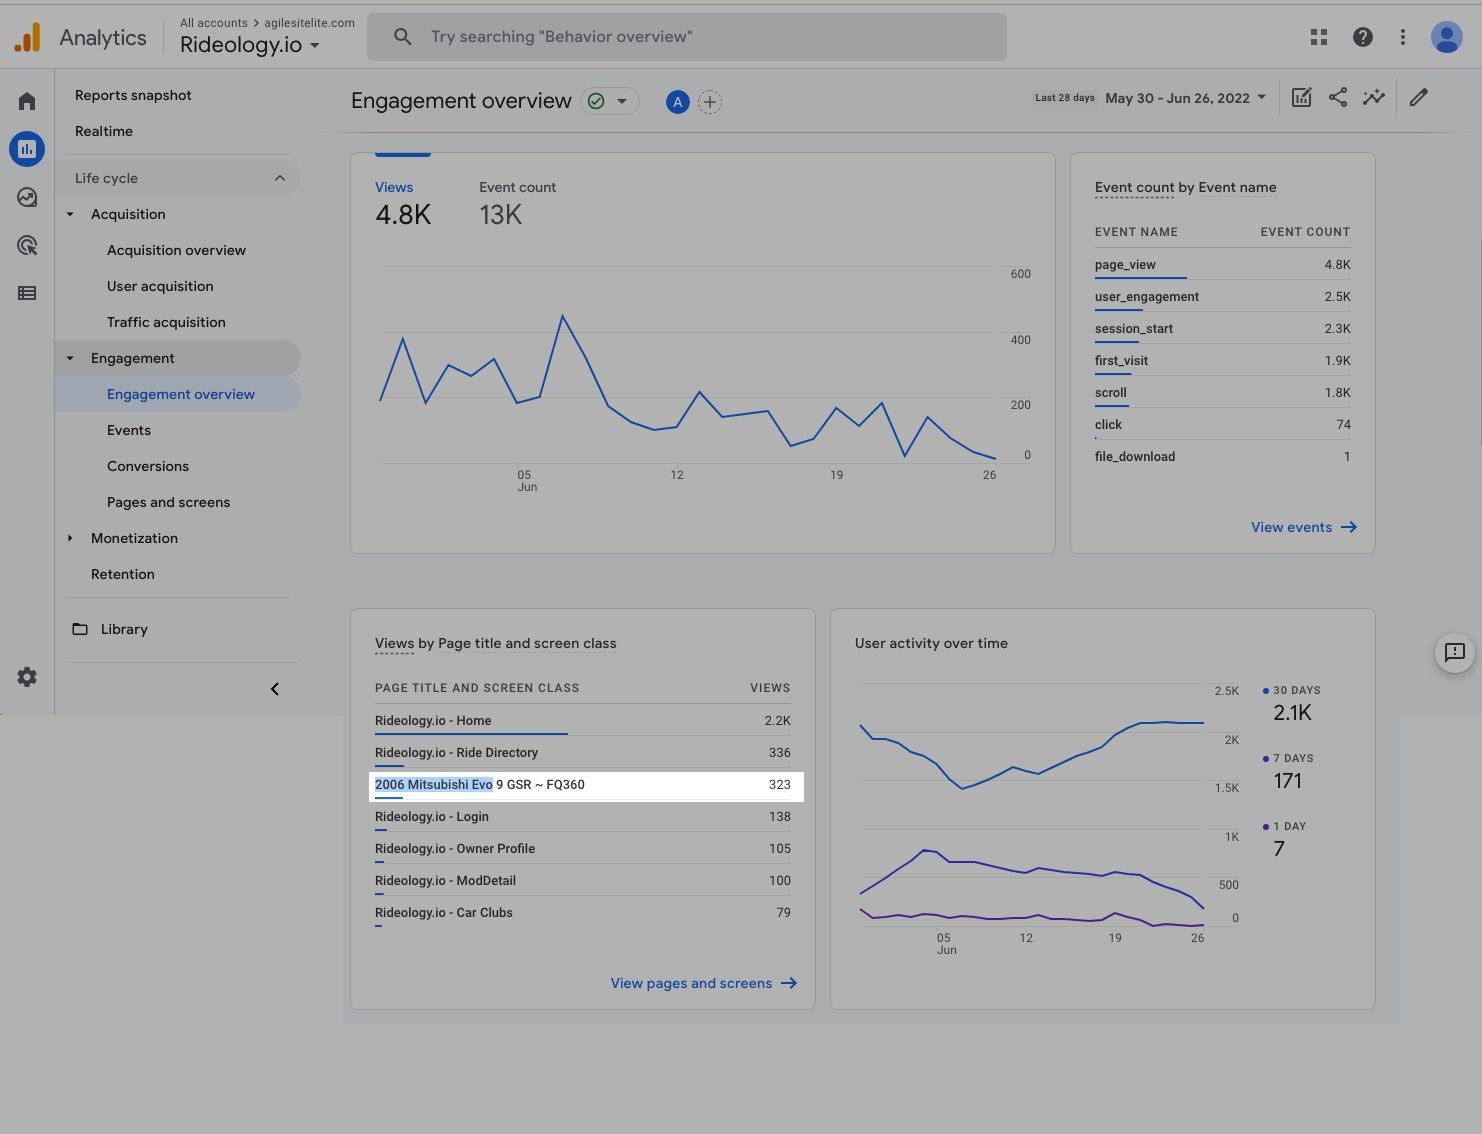The width and height of the screenshot is (1482, 1134).
Task: Open Admin settings gear icon
Action: tap(27, 677)
